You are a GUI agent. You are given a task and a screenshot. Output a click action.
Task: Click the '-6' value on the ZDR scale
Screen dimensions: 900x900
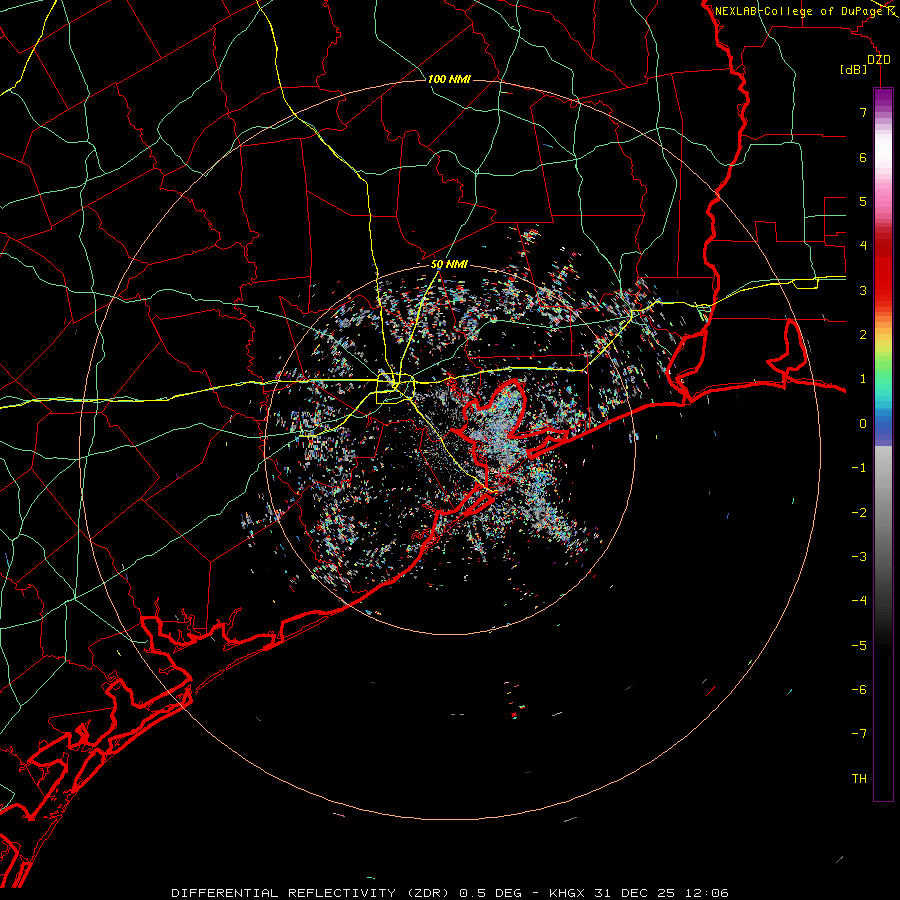tap(859, 690)
